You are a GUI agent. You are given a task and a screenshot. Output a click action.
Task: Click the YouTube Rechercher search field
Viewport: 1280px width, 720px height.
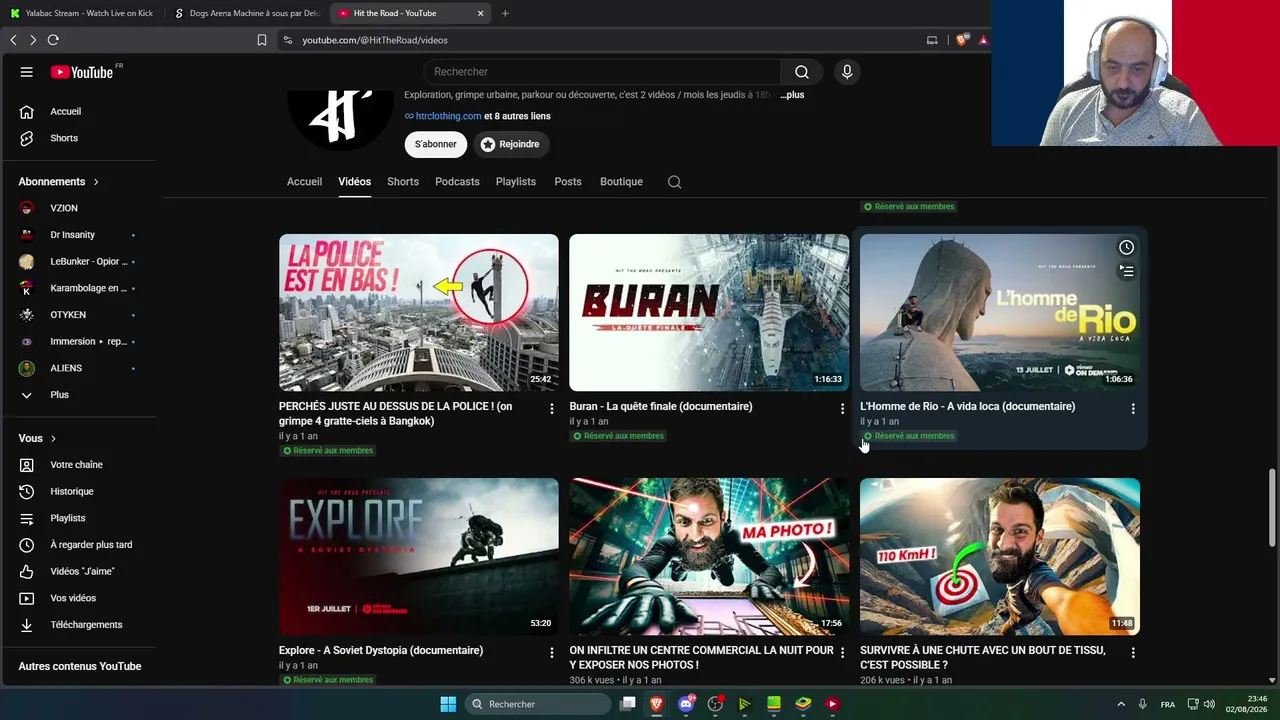(x=602, y=72)
